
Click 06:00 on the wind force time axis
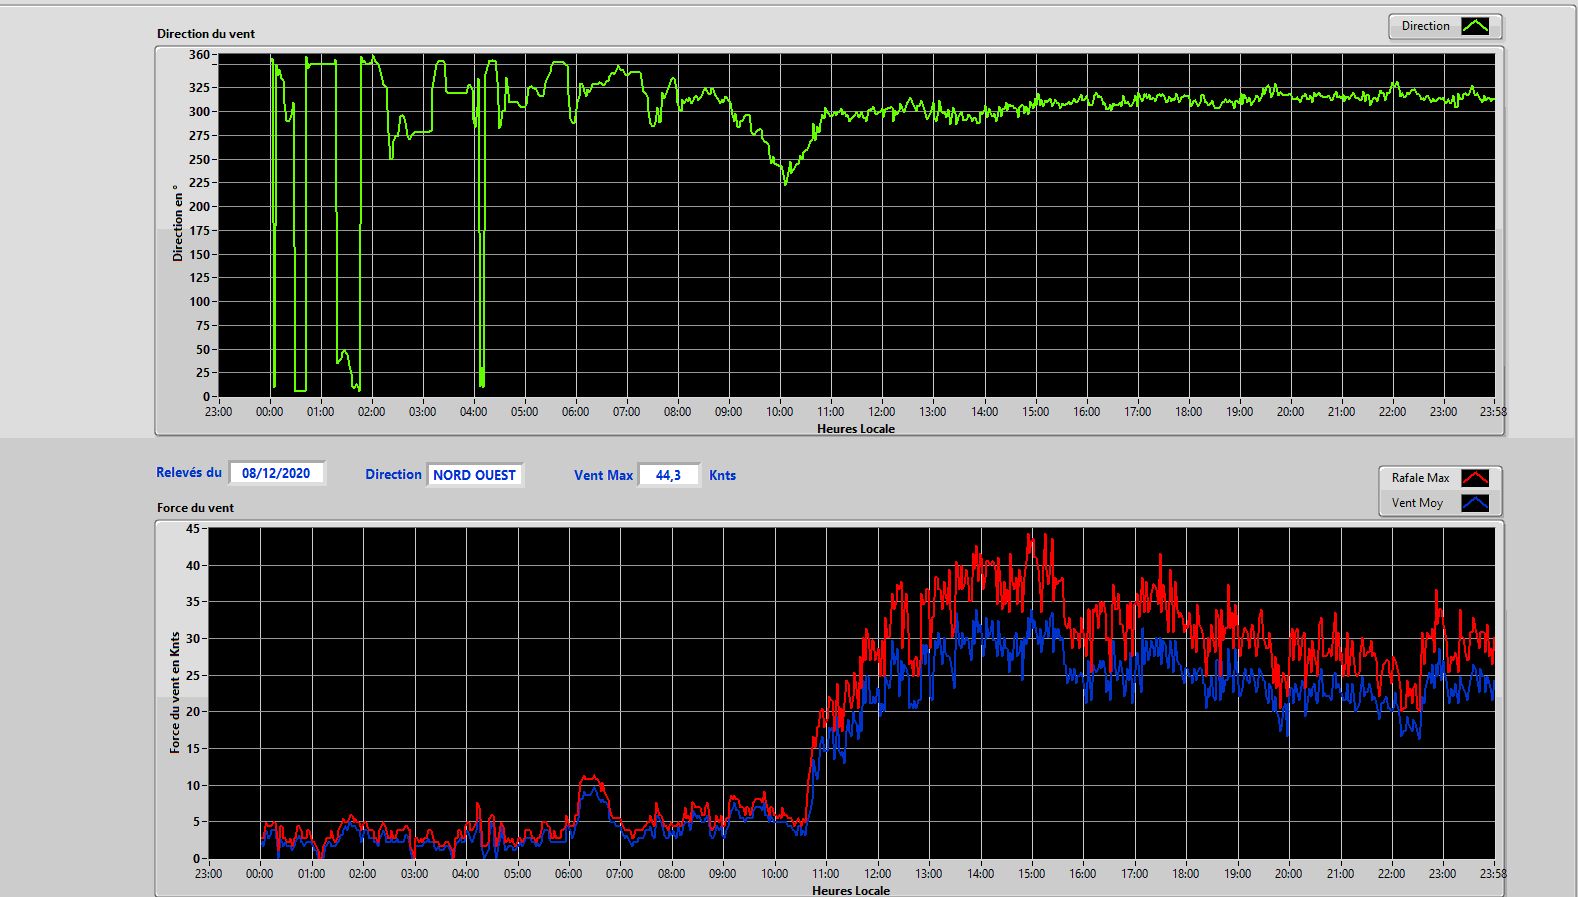[x=568, y=874]
